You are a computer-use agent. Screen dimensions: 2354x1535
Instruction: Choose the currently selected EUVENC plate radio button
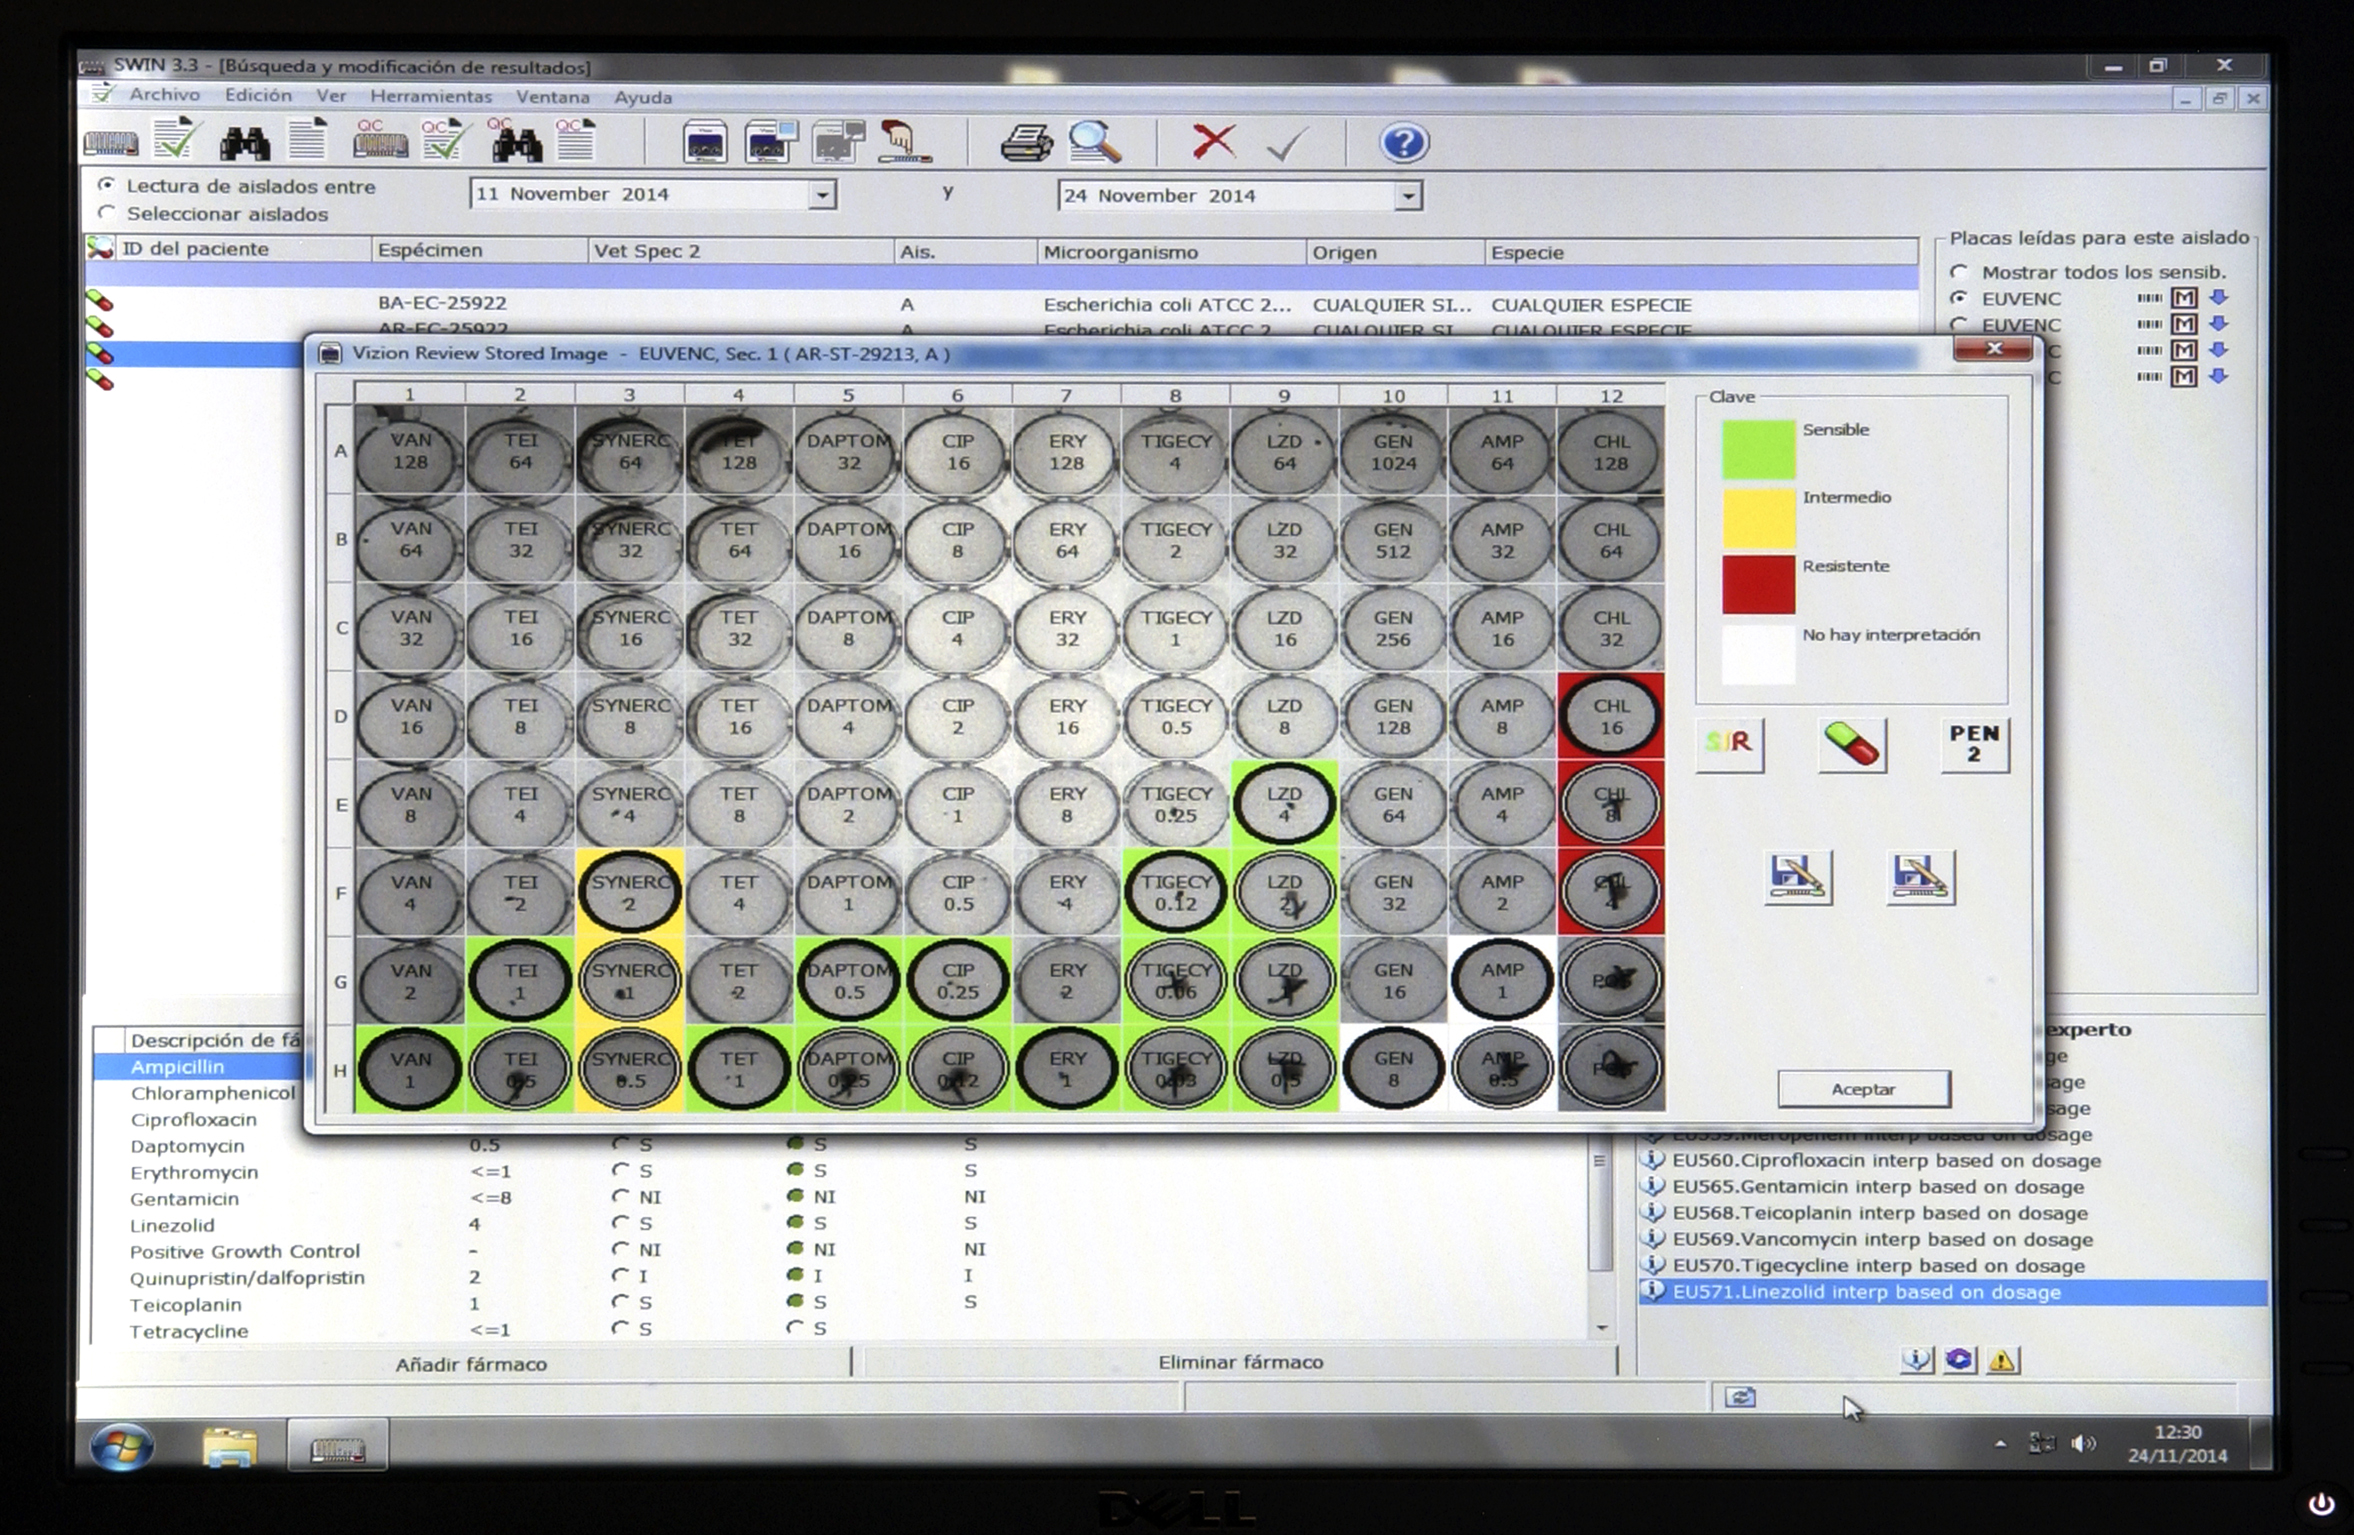(1958, 298)
